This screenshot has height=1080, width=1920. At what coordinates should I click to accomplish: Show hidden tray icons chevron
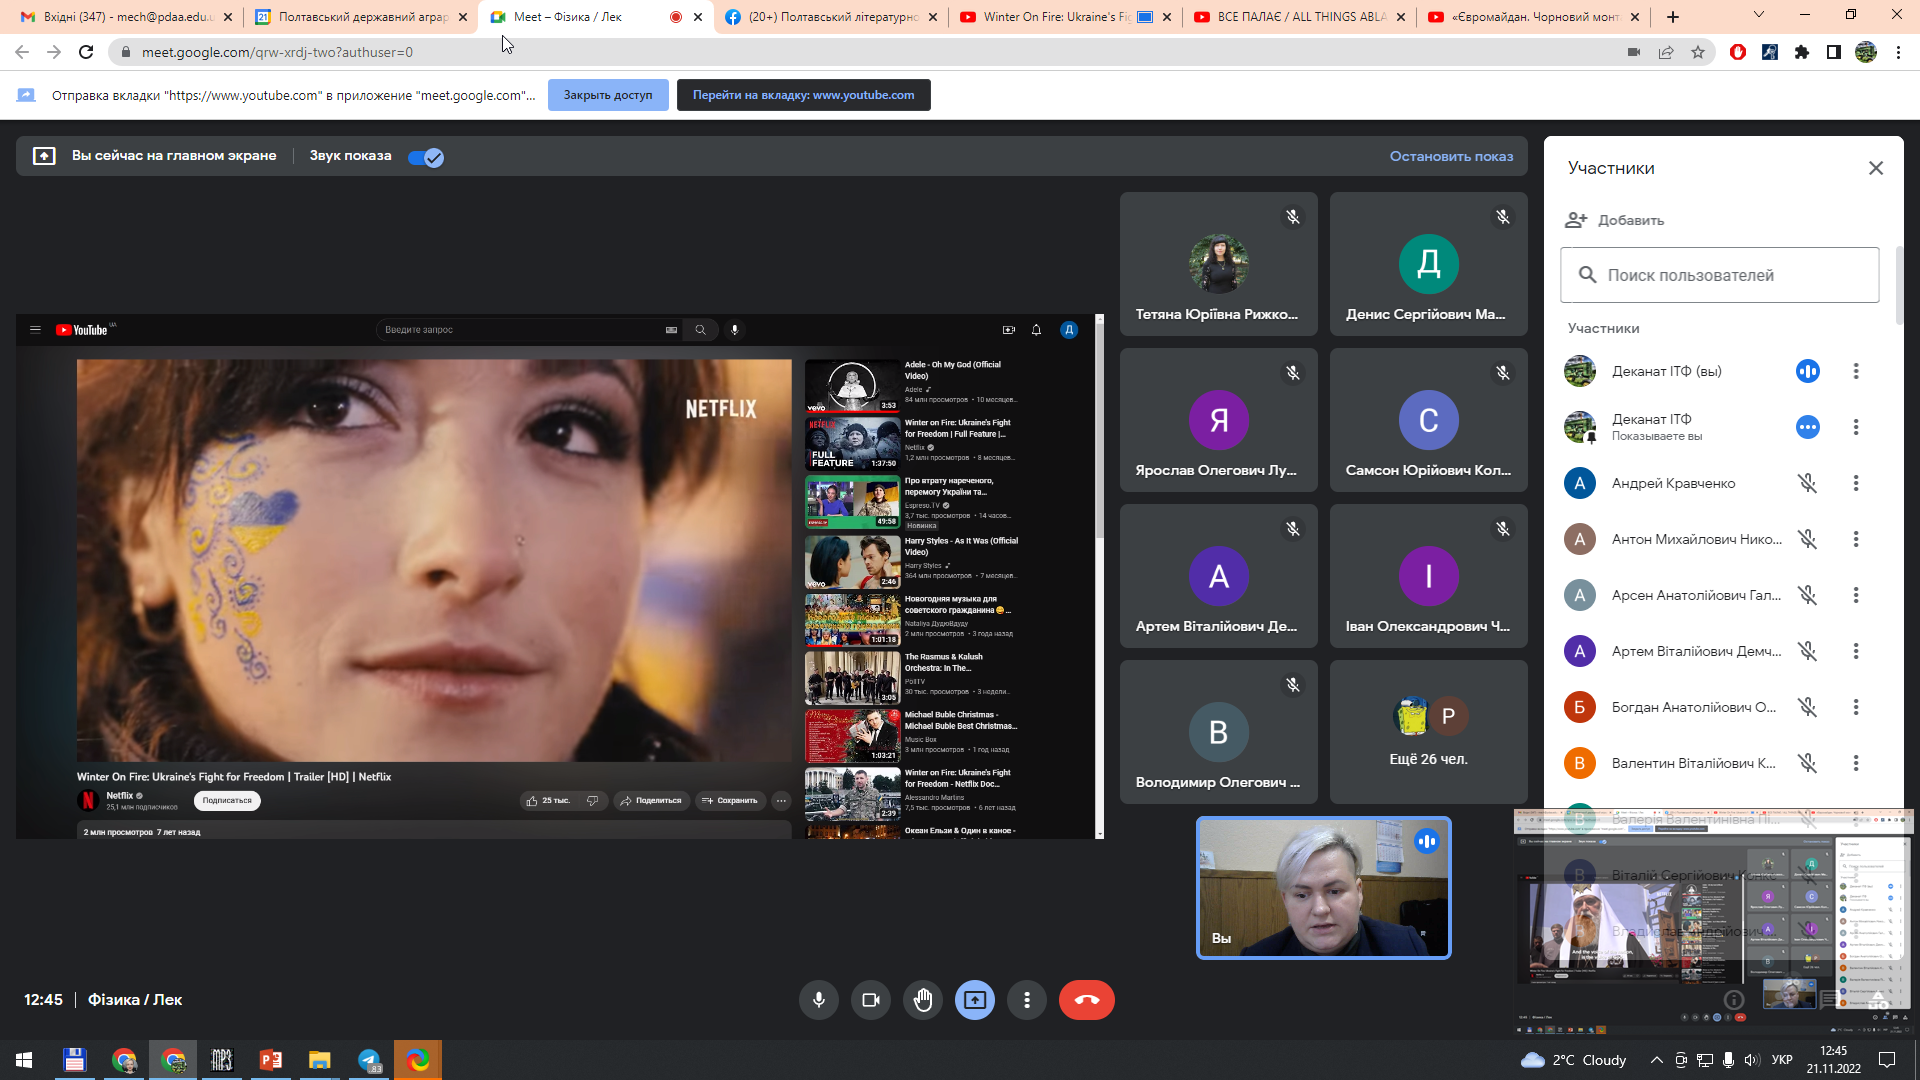(x=1657, y=1060)
